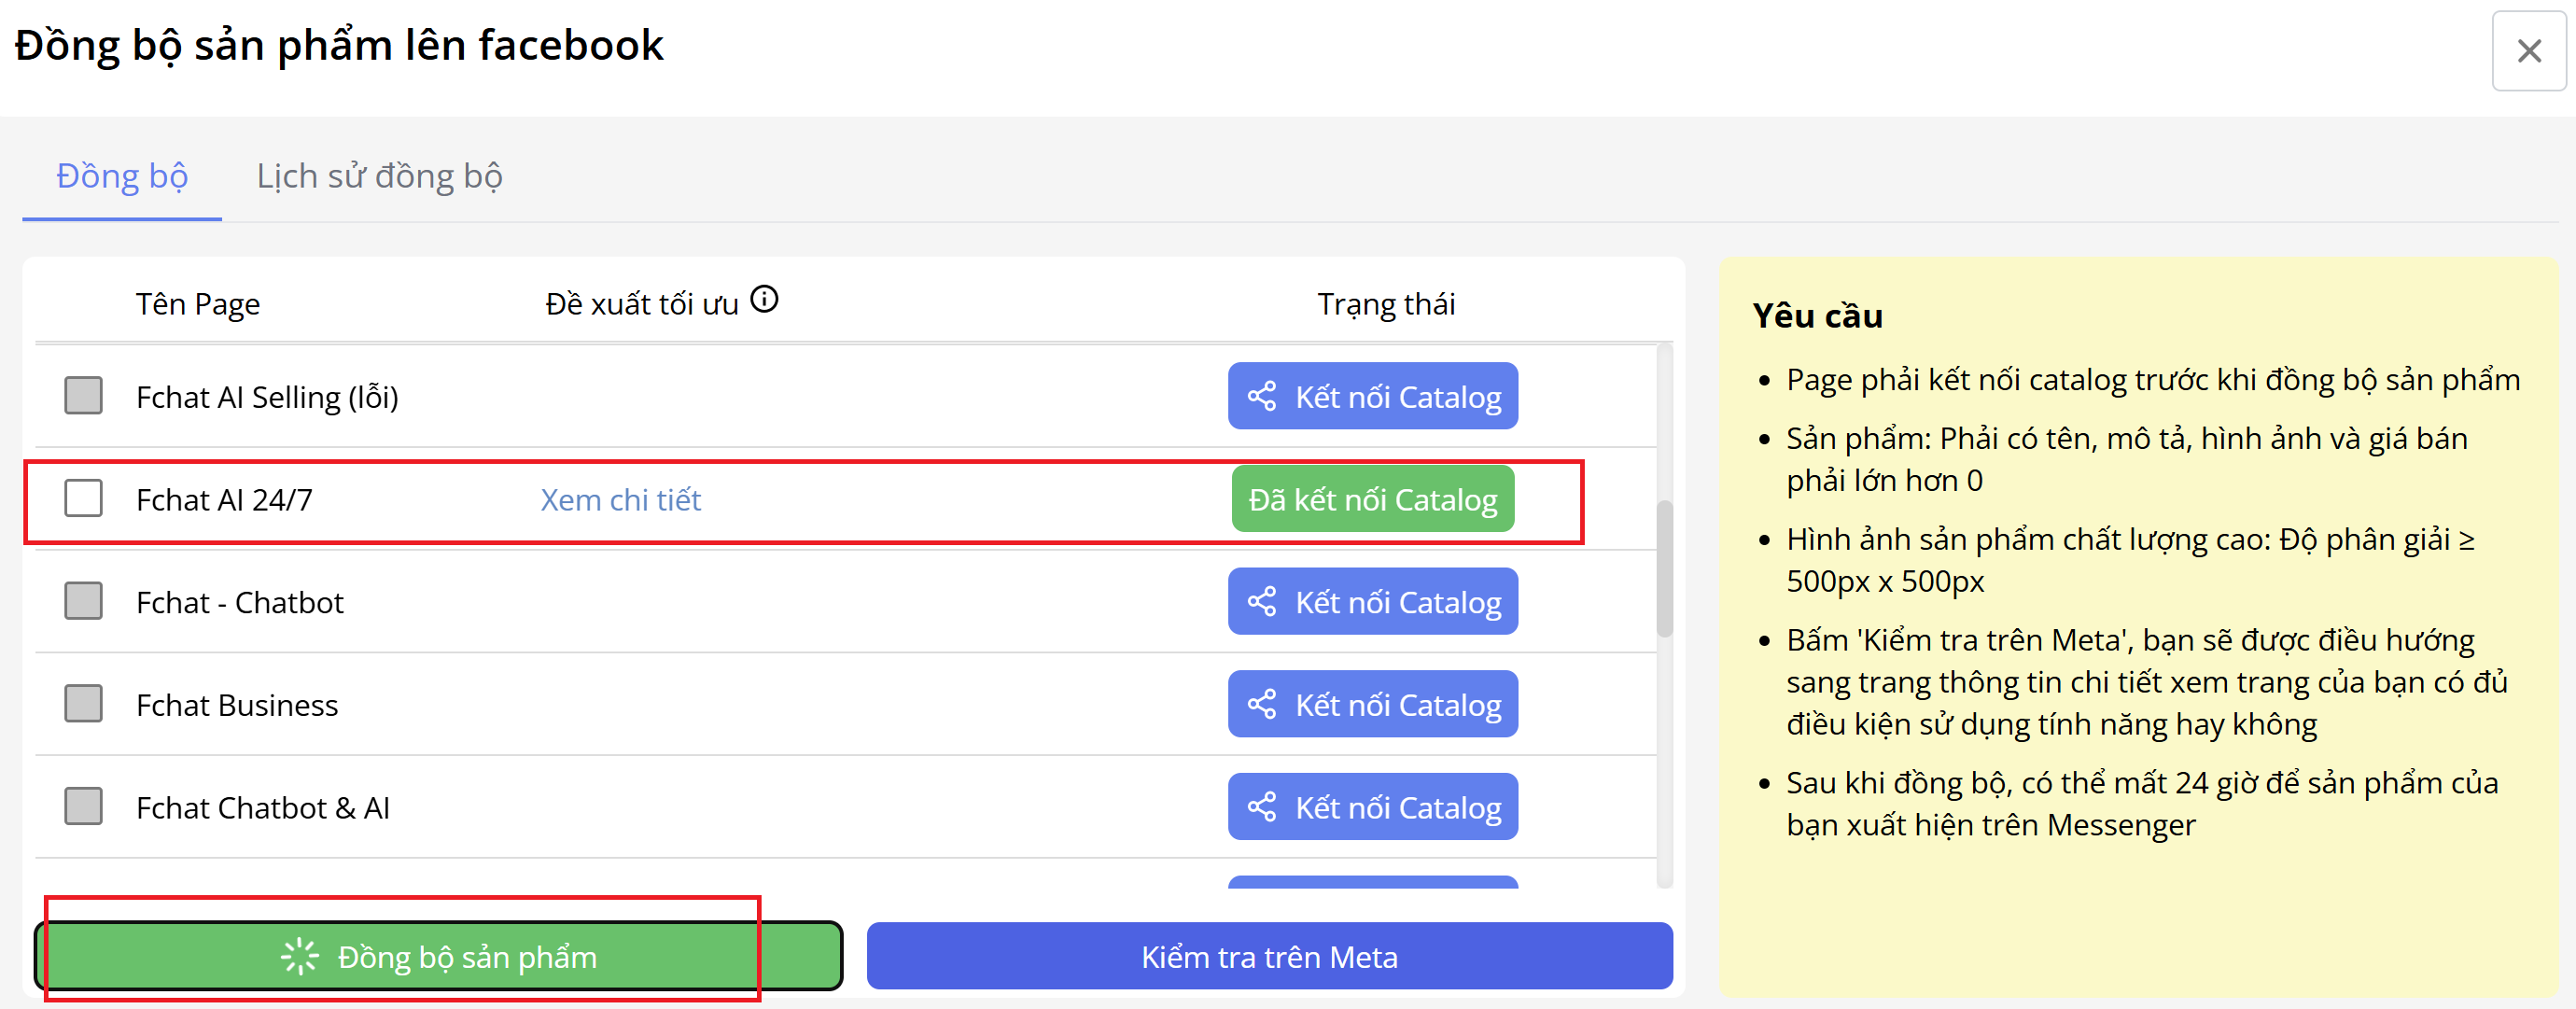The image size is (2576, 1009).
Task: Click spinner icon on Đồng bộ sản phẩm button
Action: pos(299,957)
